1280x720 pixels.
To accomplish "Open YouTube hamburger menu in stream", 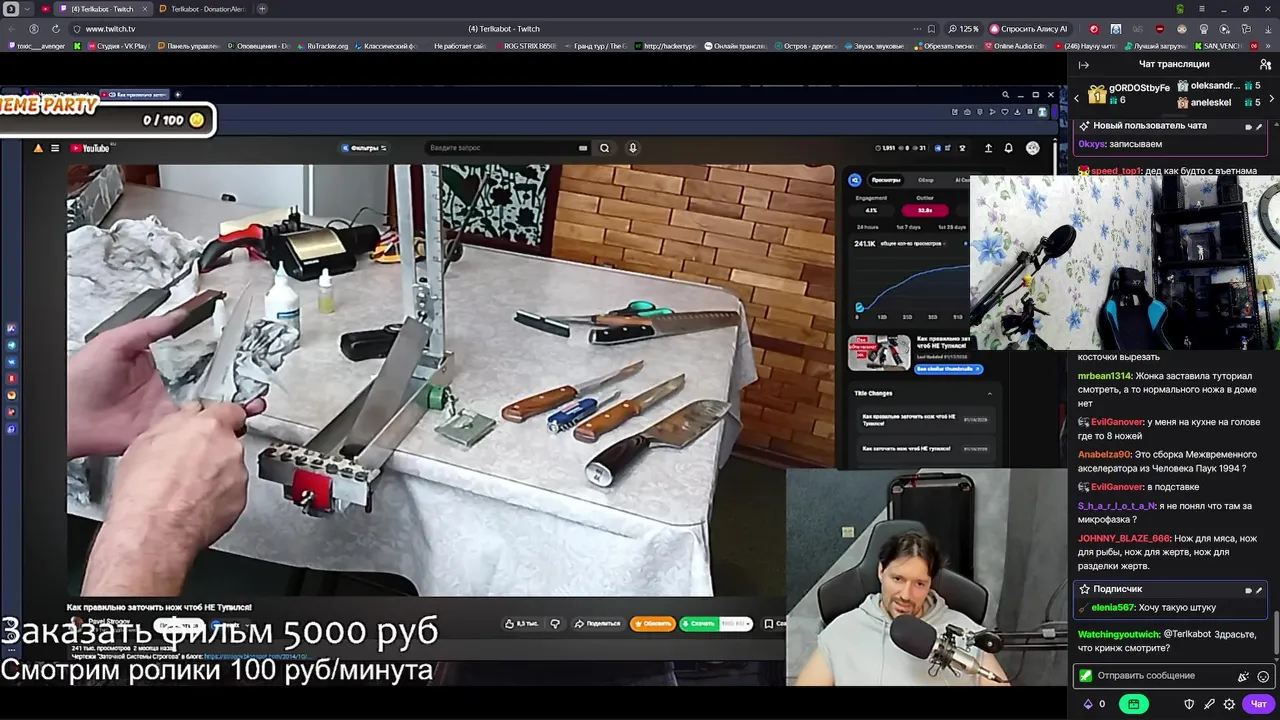I will click(x=55, y=148).
